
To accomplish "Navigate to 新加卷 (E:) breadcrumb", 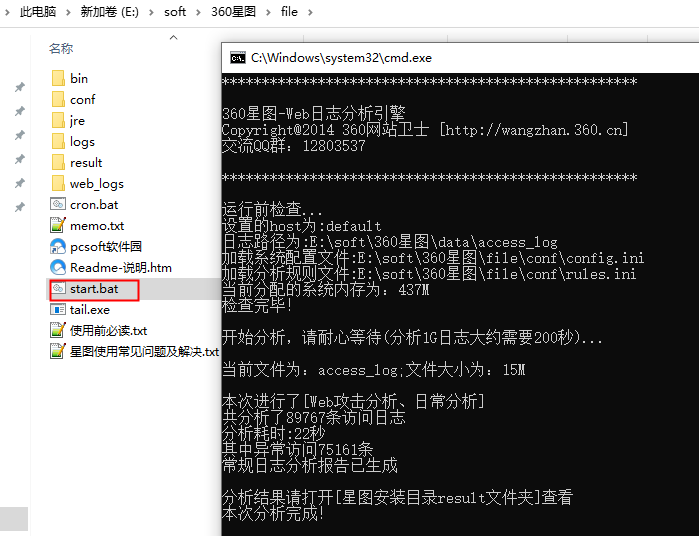I will point(110,12).
